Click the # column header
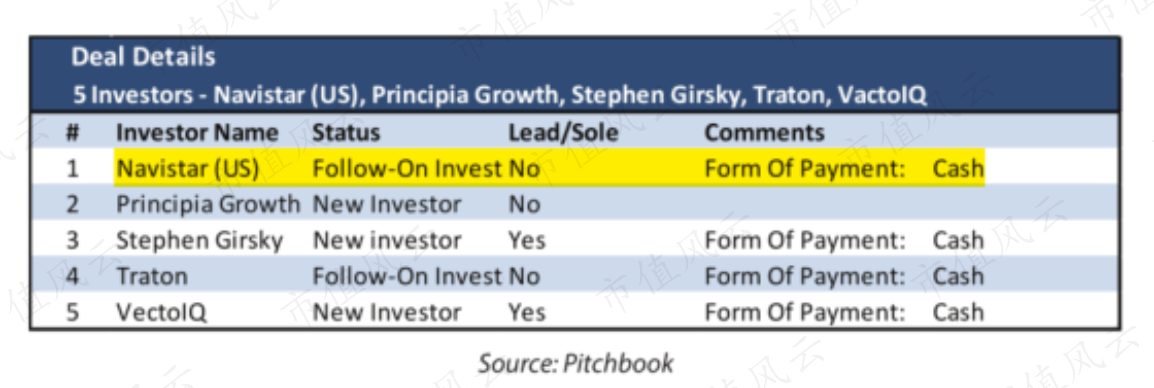Screen dimensions: 1154x388 (72, 133)
